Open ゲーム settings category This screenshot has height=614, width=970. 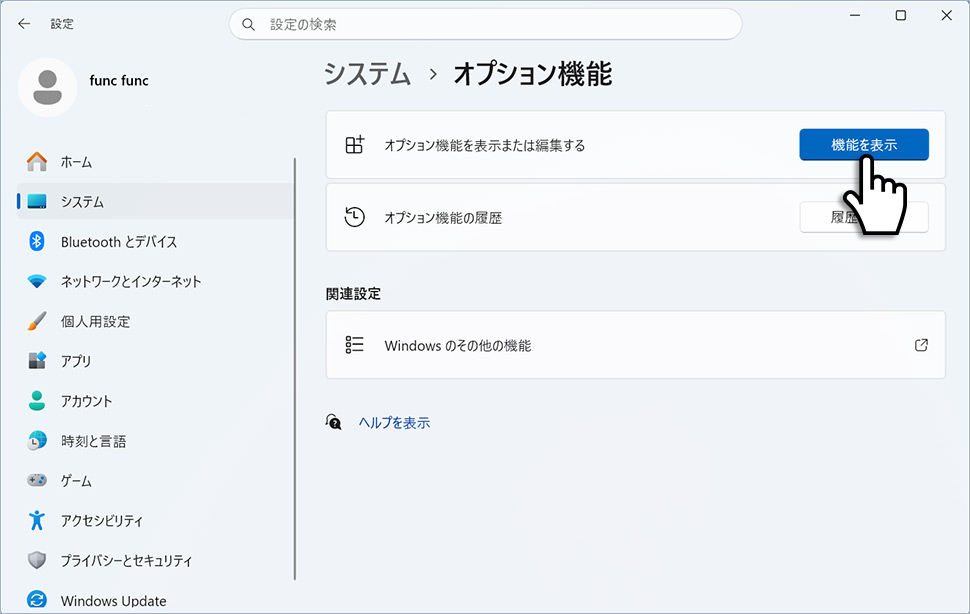tap(156, 480)
